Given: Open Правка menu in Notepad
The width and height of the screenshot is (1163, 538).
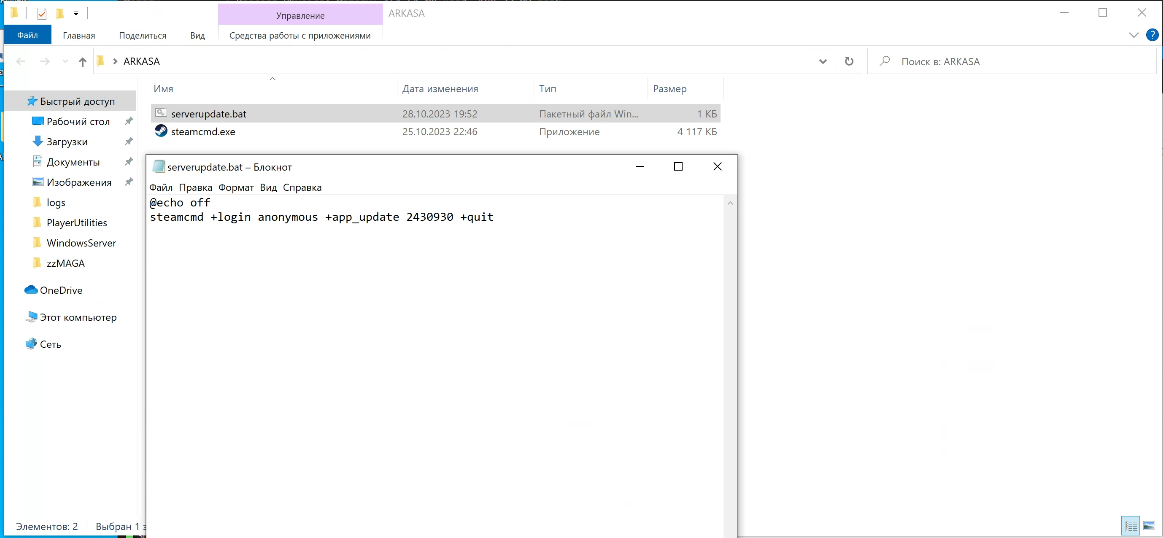Looking at the screenshot, I should pos(196,188).
